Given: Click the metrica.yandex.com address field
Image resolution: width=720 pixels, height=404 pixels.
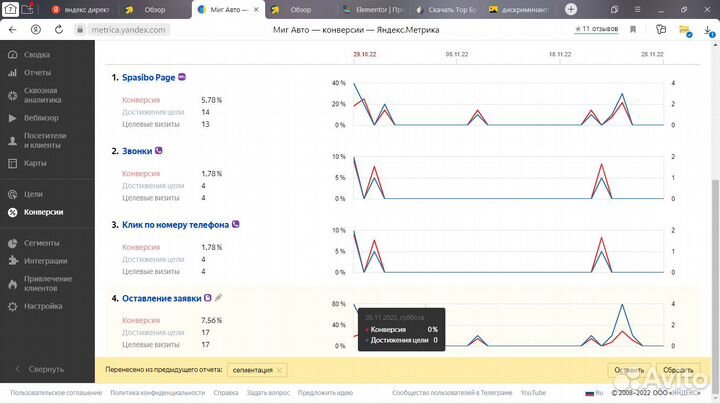Looking at the screenshot, I should [x=128, y=30].
